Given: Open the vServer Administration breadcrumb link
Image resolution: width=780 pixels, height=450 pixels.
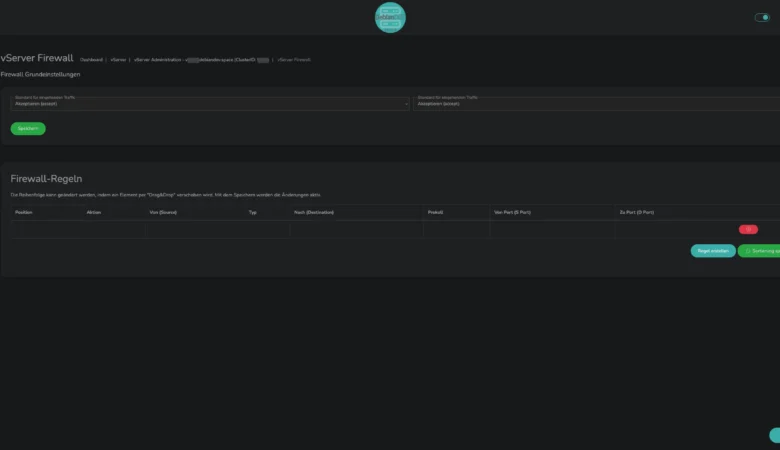Looking at the screenshot, I should pos(201,60).
